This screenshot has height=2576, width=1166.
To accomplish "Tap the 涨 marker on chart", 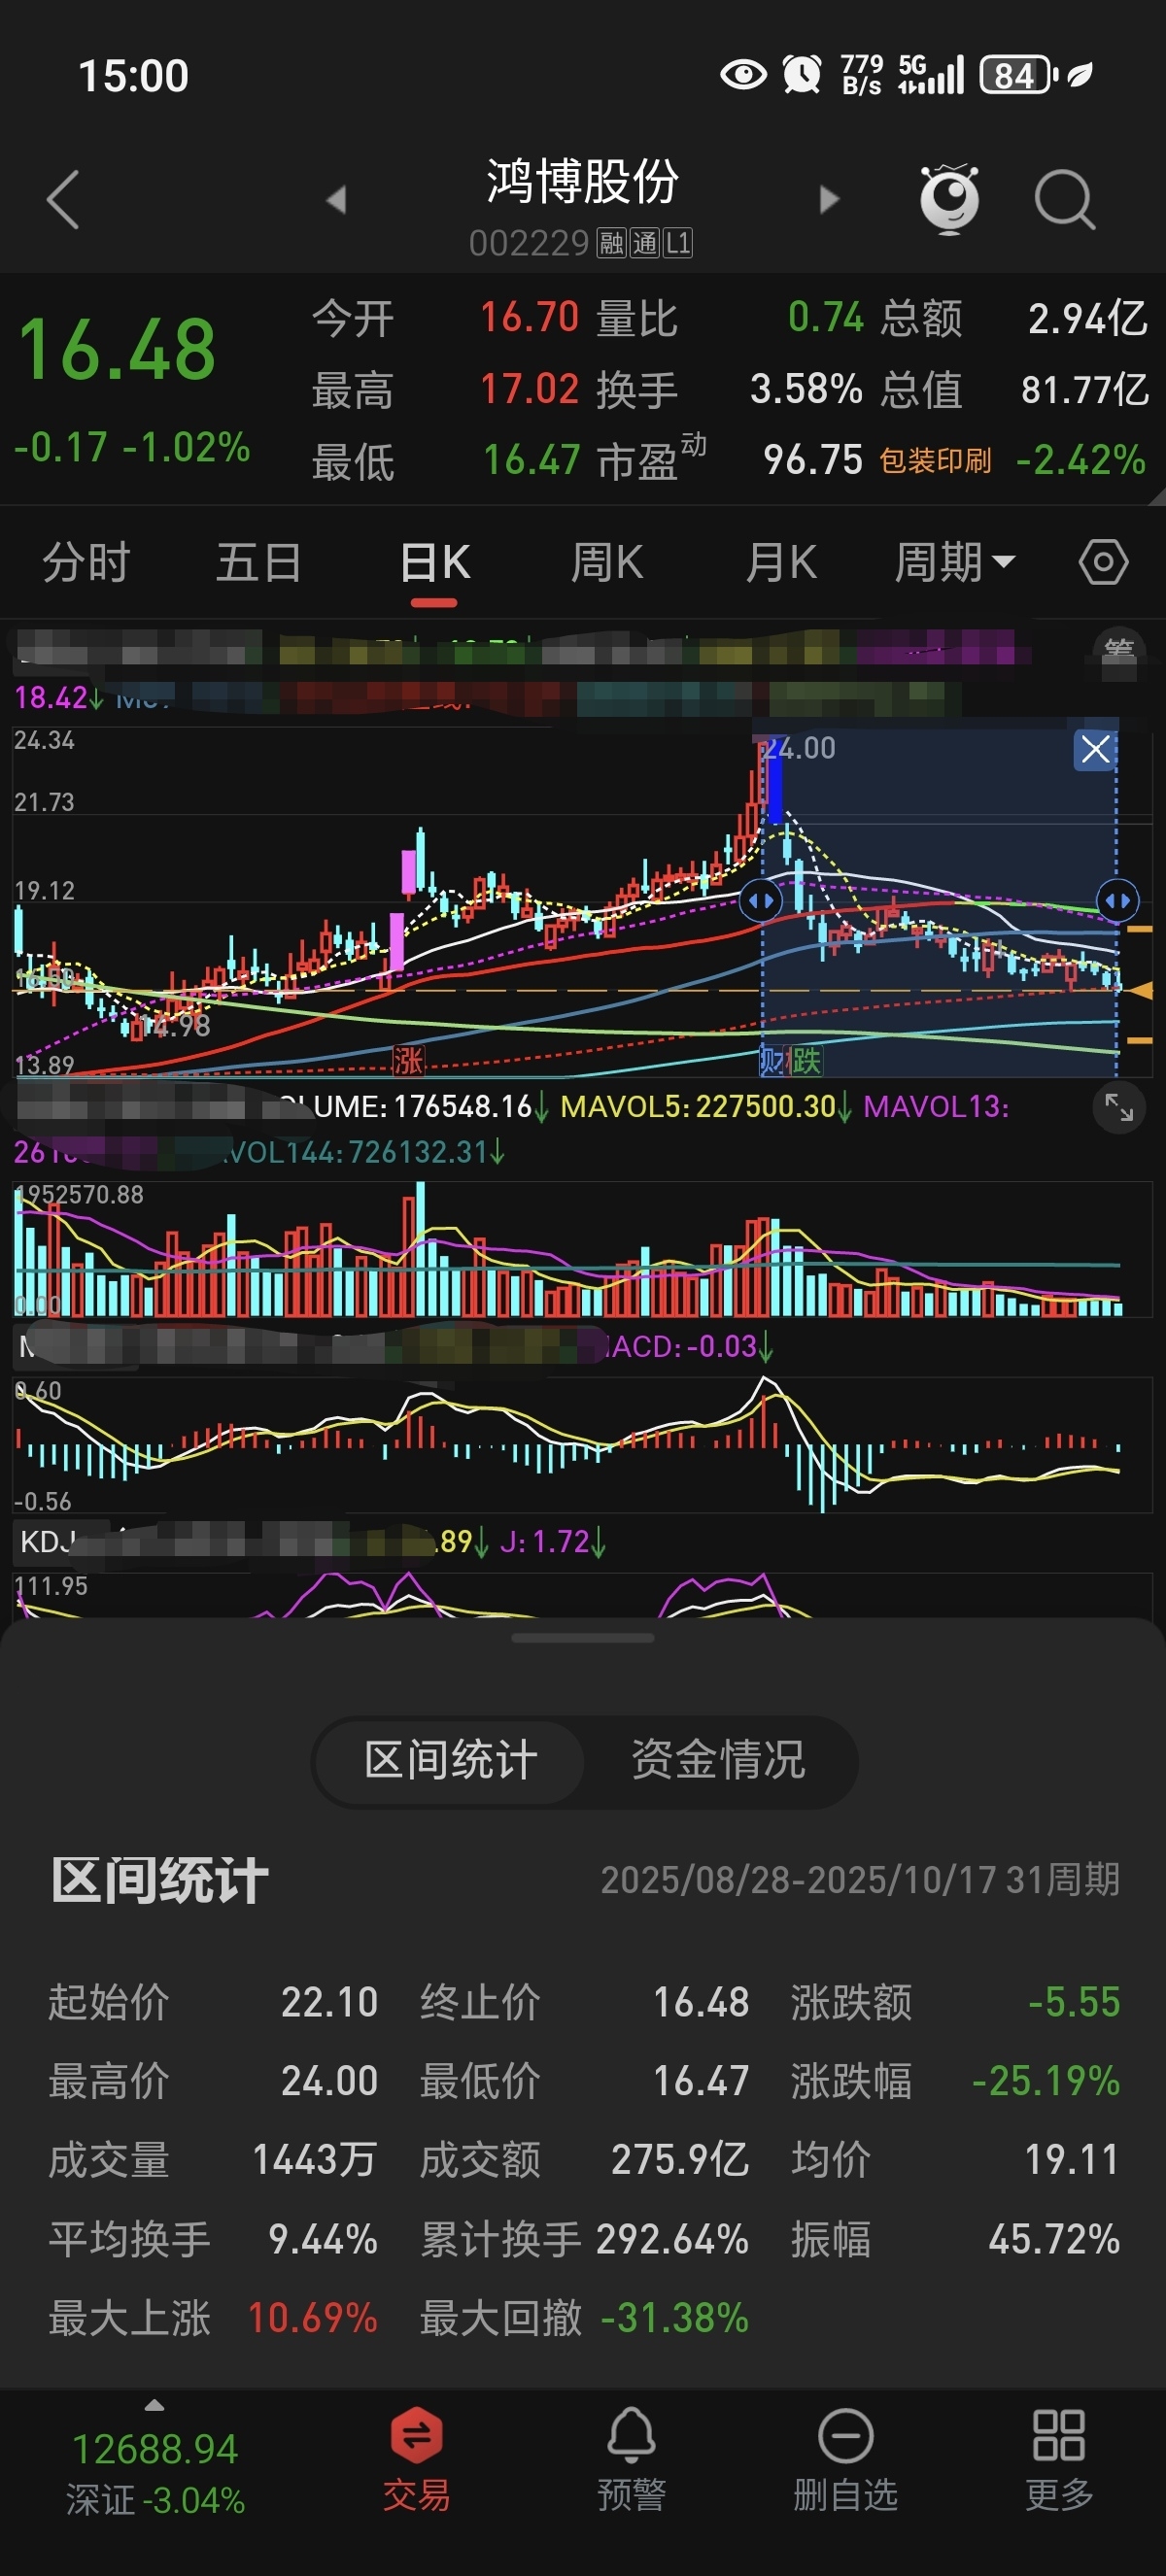I will pos(408,1060).
